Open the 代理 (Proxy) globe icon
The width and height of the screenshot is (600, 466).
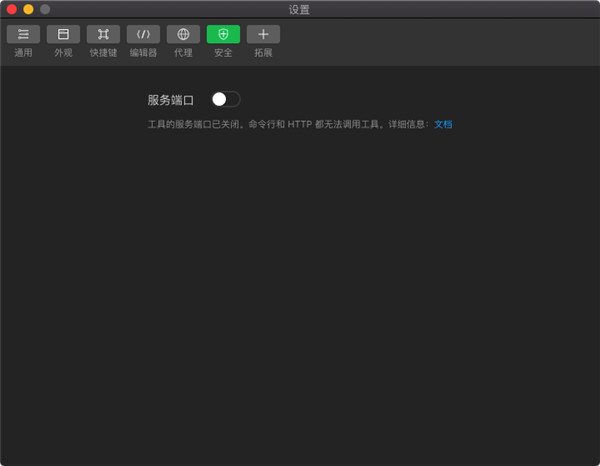tap(183, 34)
